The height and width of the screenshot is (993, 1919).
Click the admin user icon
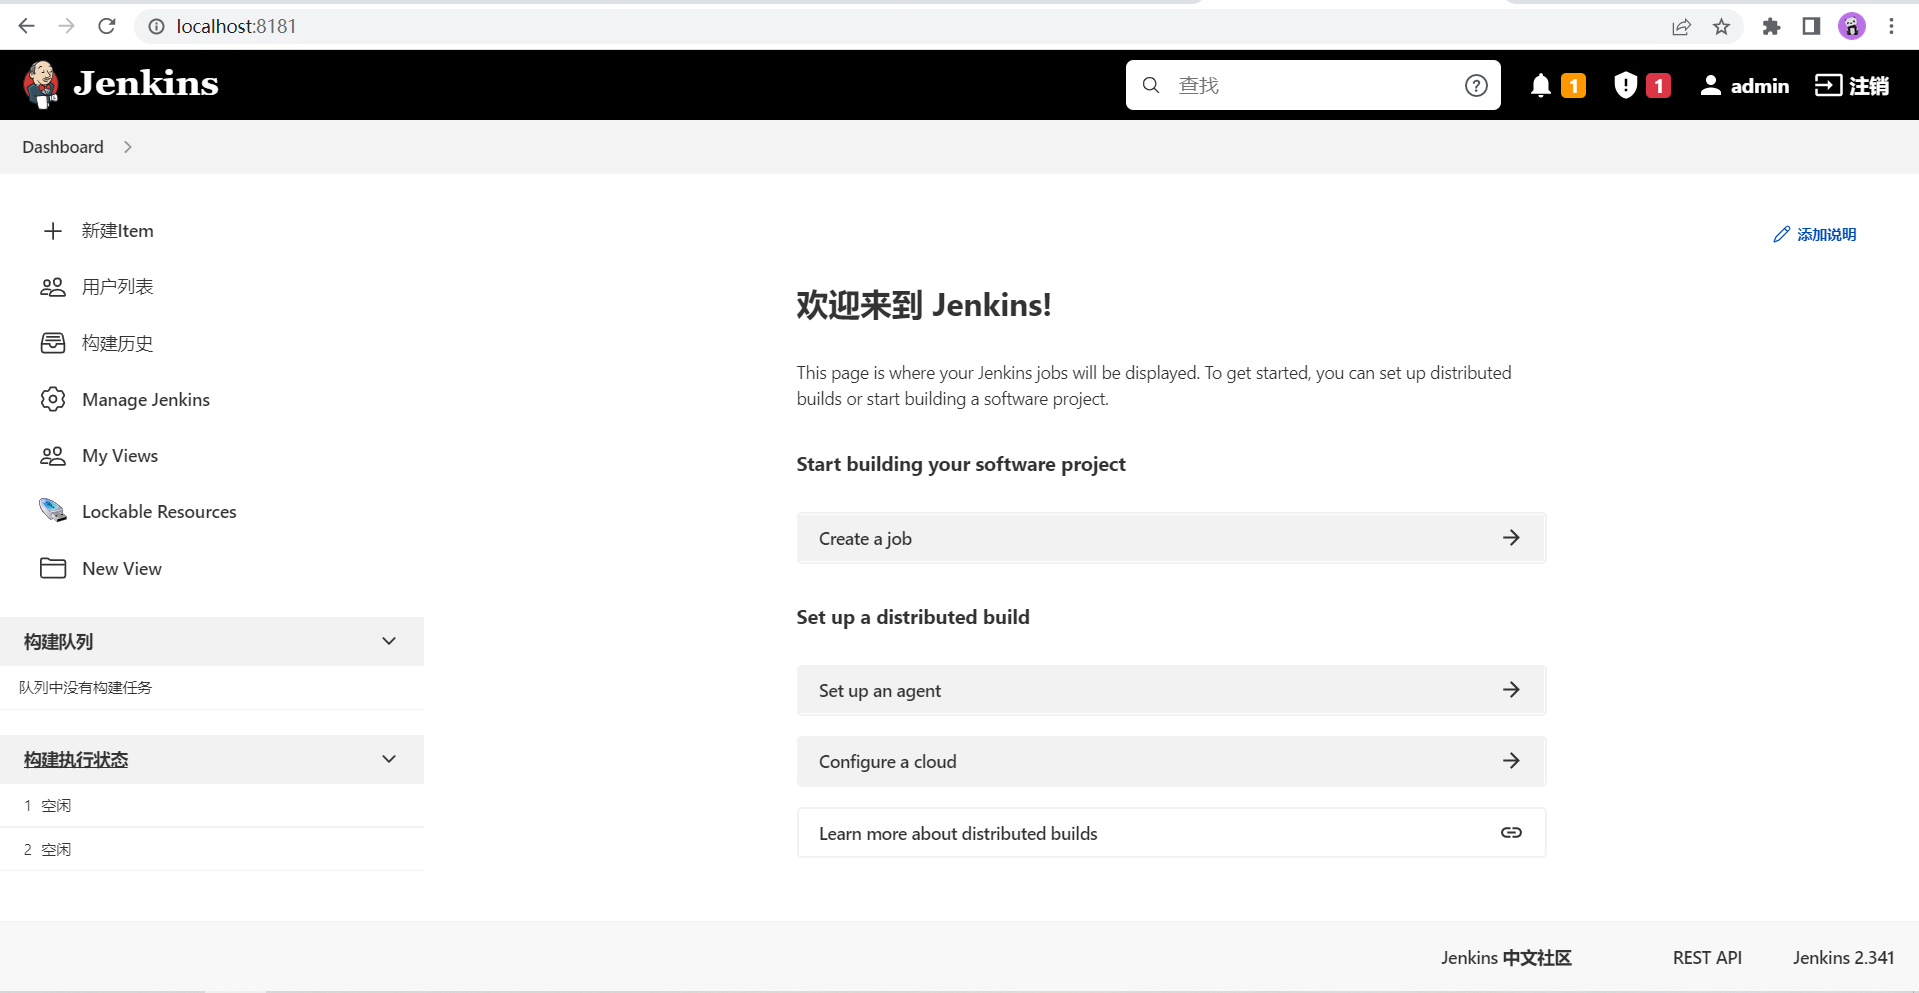[1711, 86]
